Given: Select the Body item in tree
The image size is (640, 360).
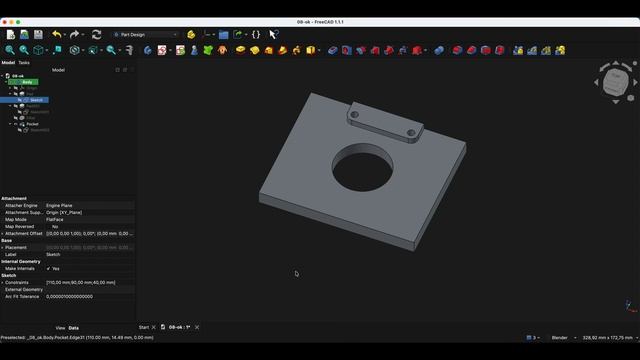Looking at the screenshot, I should pos(24,82).
